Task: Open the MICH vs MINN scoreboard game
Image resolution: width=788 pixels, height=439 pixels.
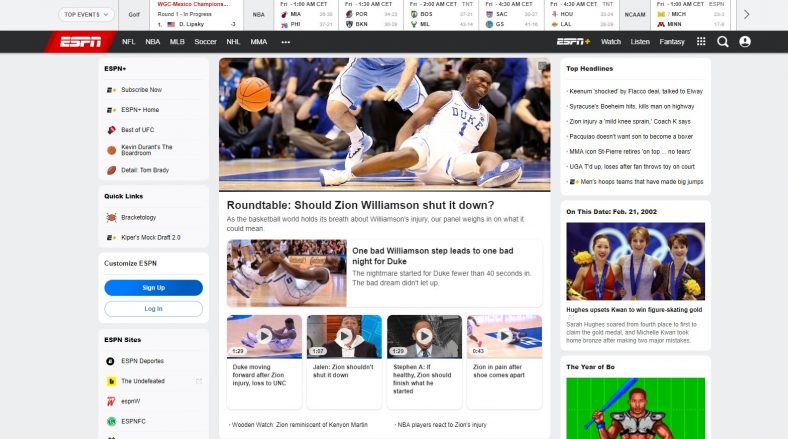Action: [691, 15]
